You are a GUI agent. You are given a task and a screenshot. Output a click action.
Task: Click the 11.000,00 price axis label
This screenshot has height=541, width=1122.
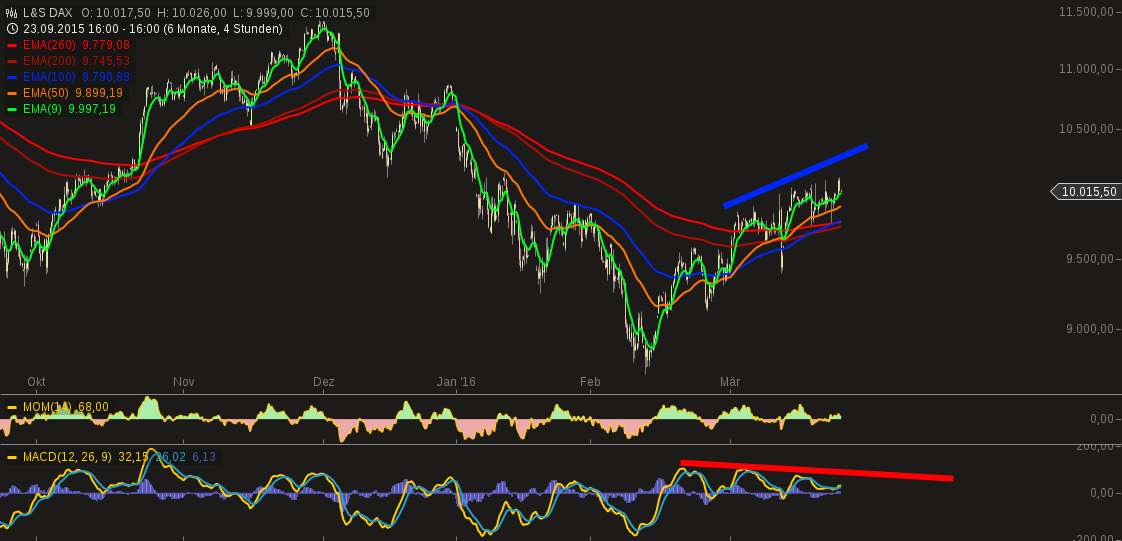click(1088, 69)
